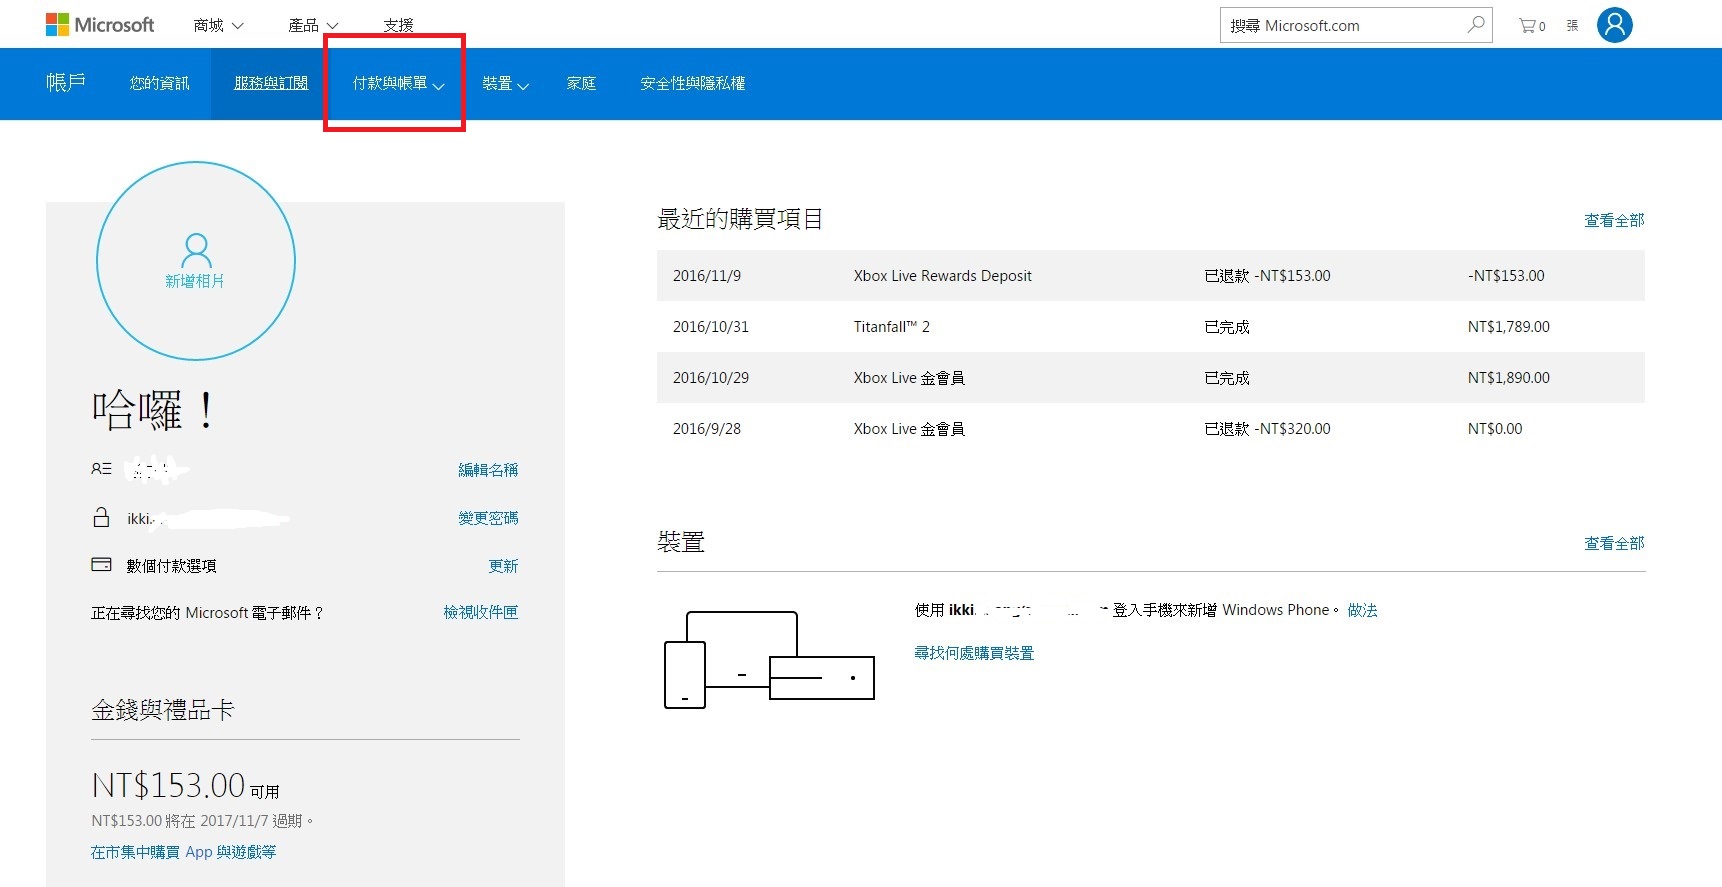The width and height of the screenshot is (1722, 887).
Task: Click the search magnifier icon
Action: pyautogui.click(x=1476, y=25)
